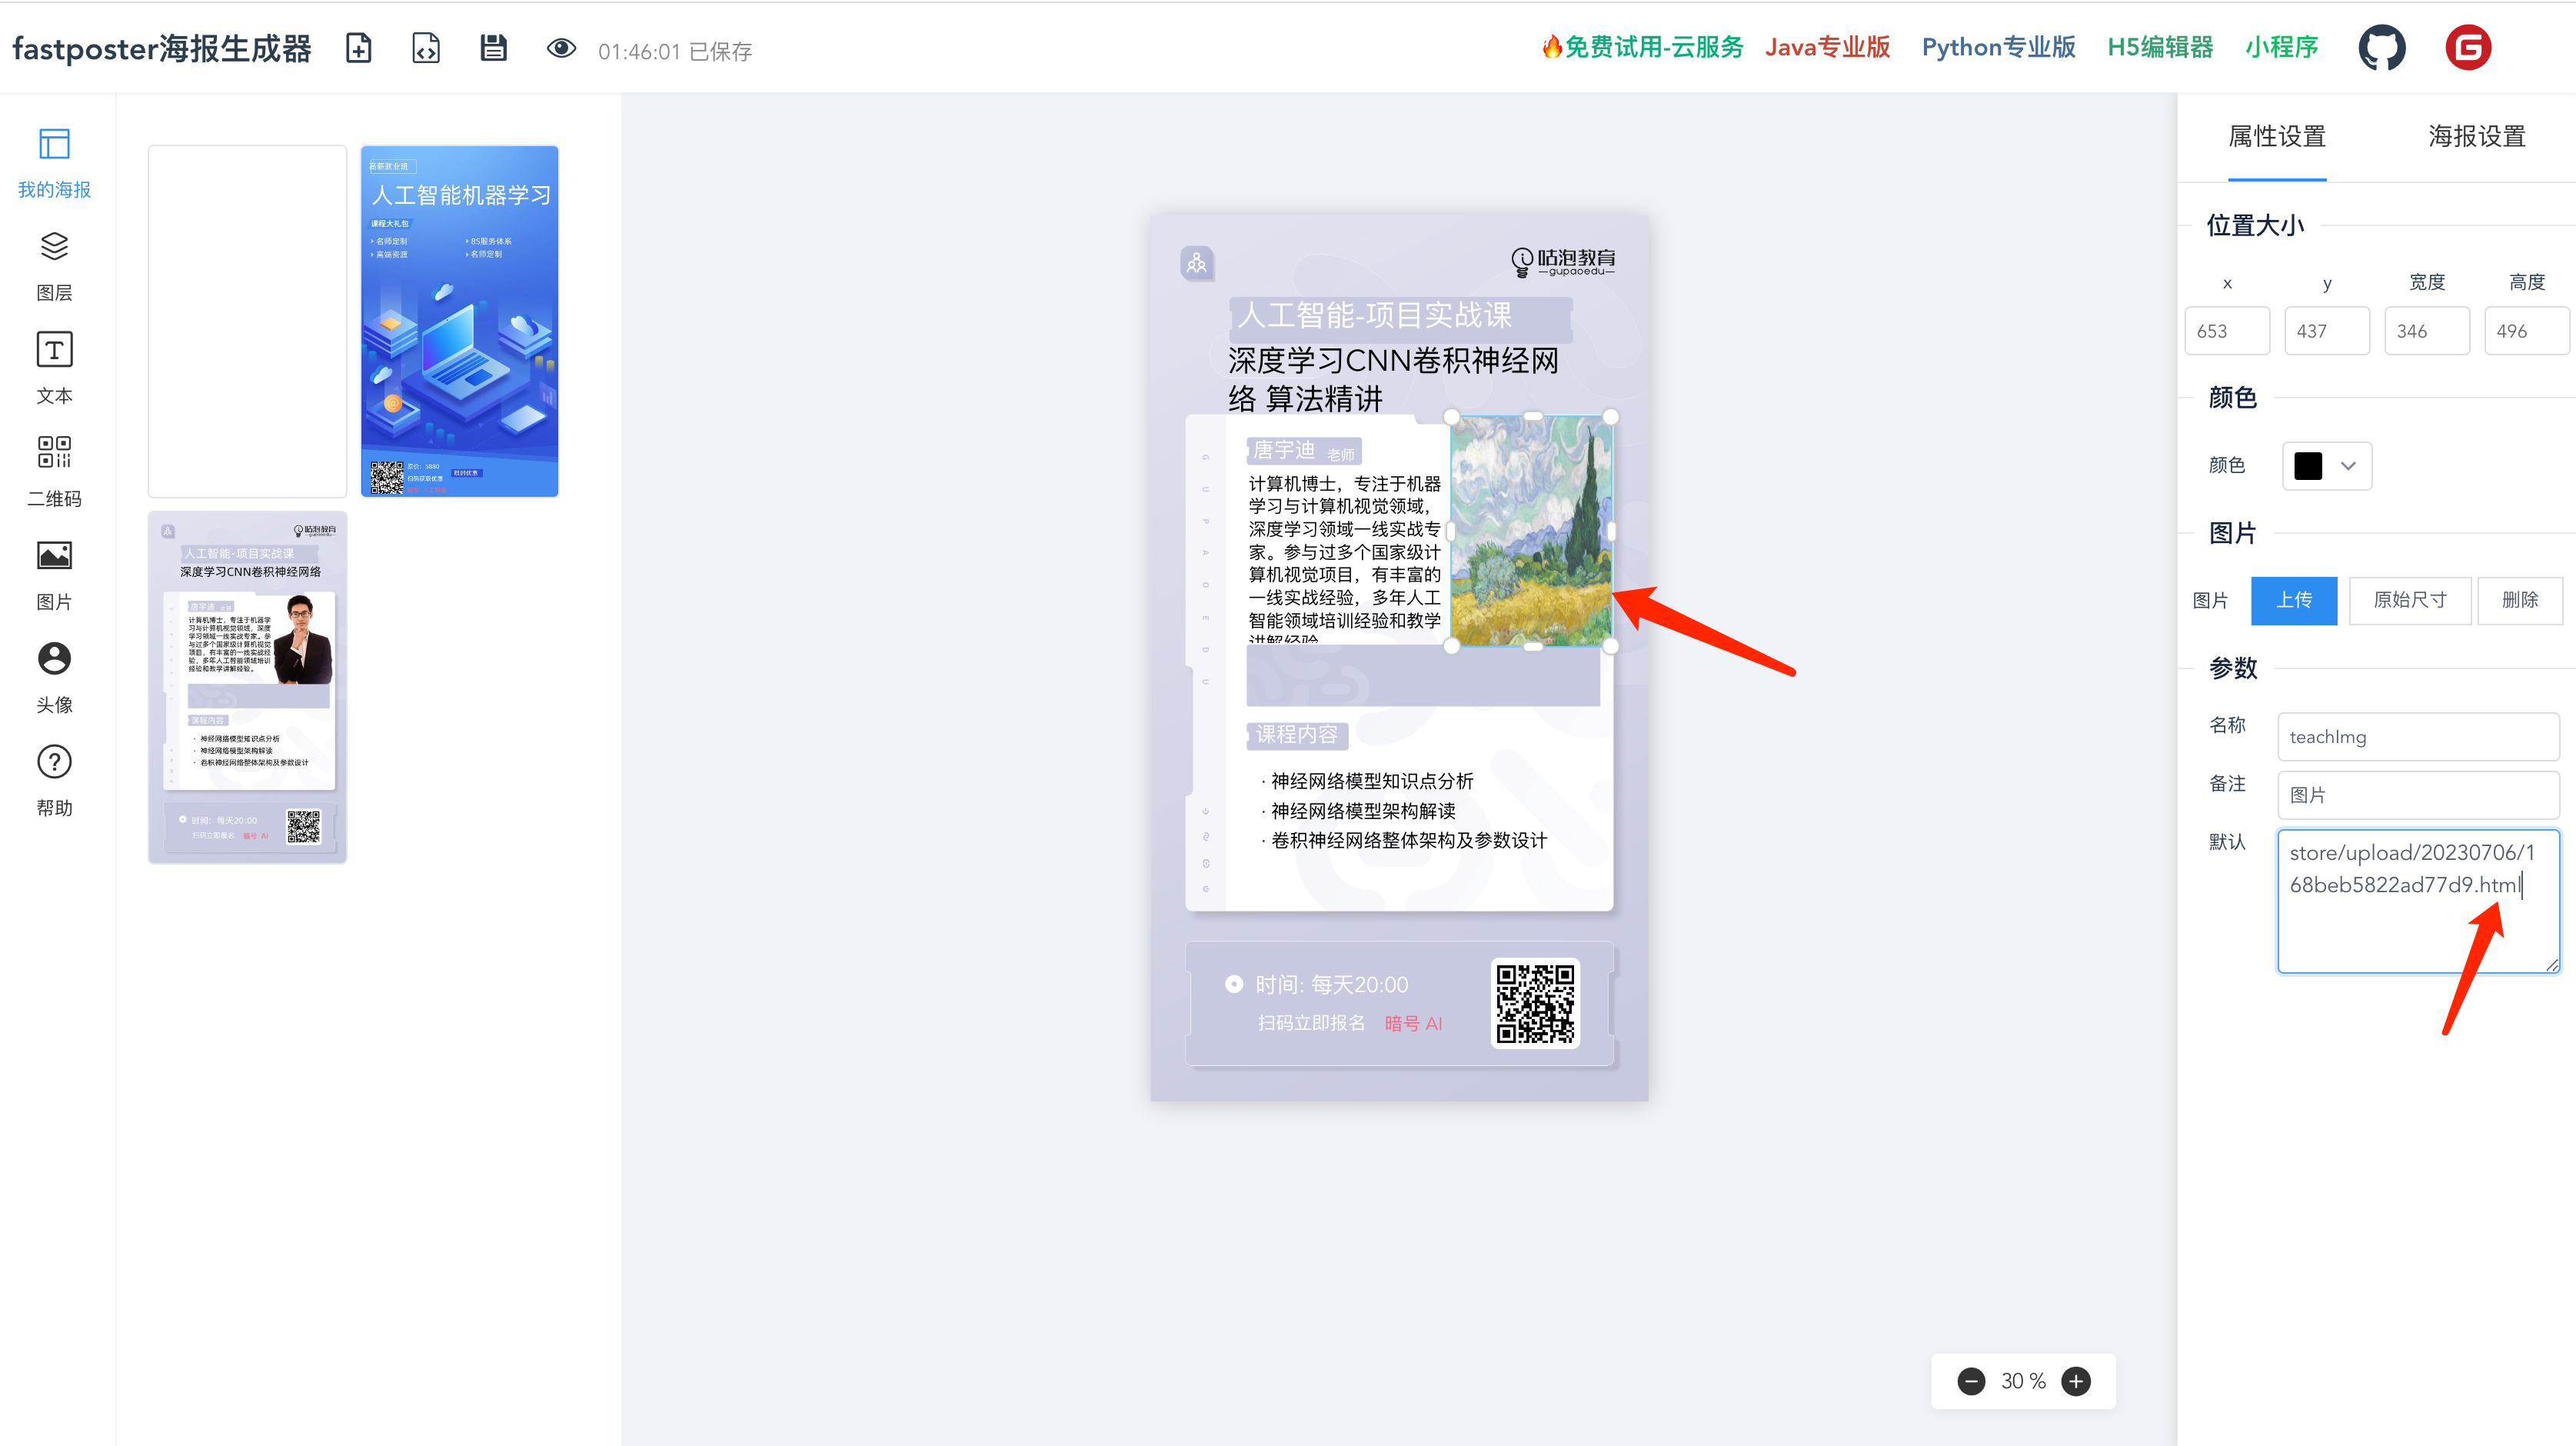This screenshot has height=1446, width=2576.
Task: Open the code export view
Action: coord(425,47)
